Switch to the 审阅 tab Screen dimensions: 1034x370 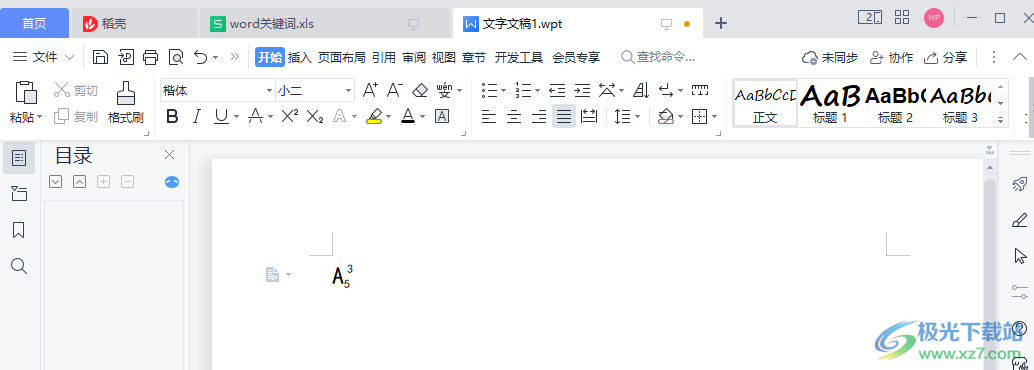click(413, 57)
